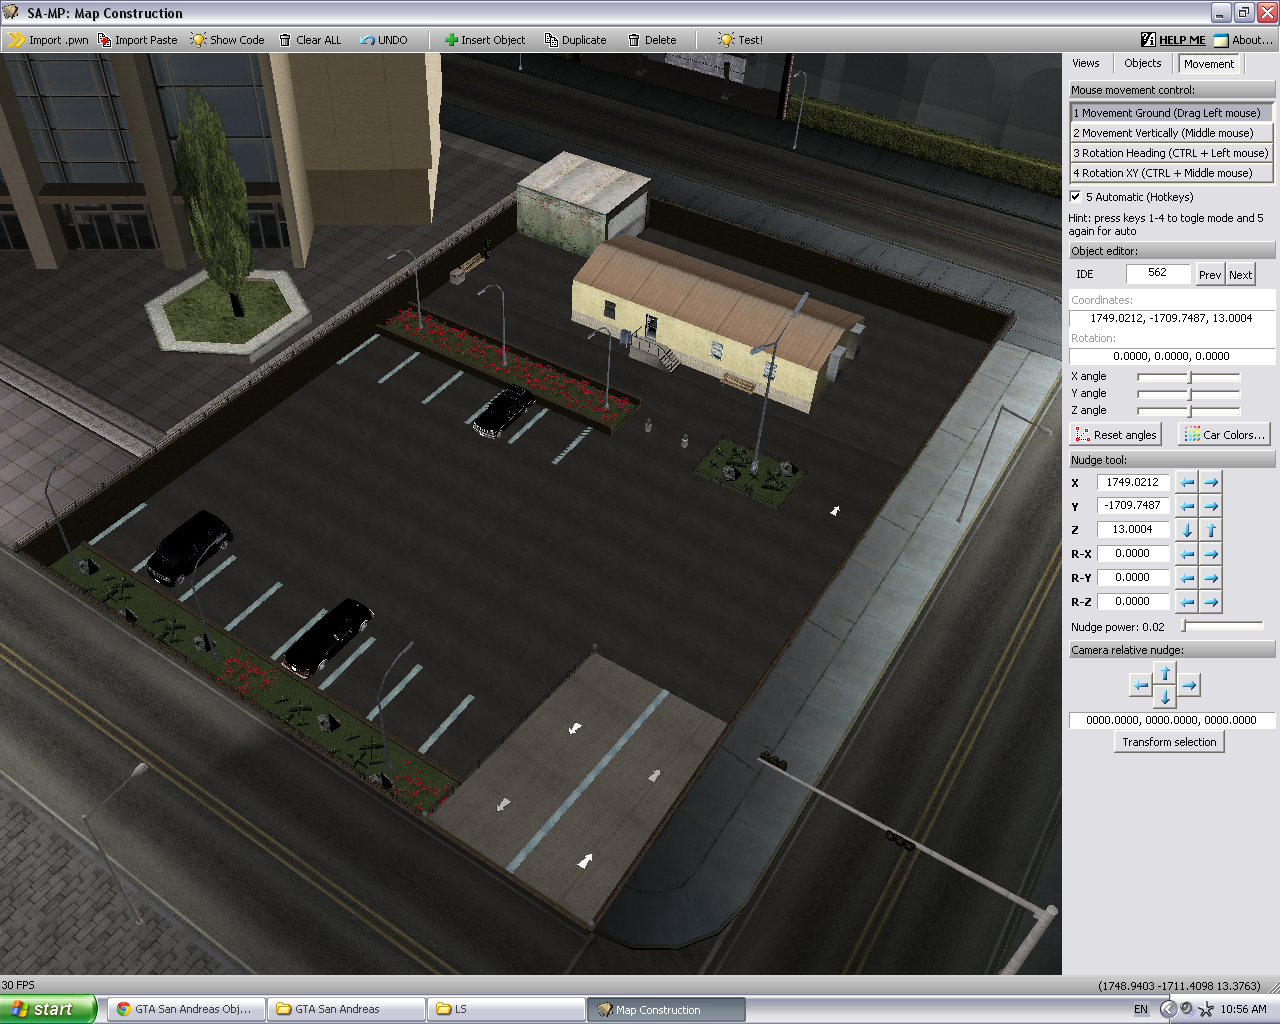Click the camera relative nudge up arrow
Viewport: 1280px width, 1024px height.
(1165, 673)
